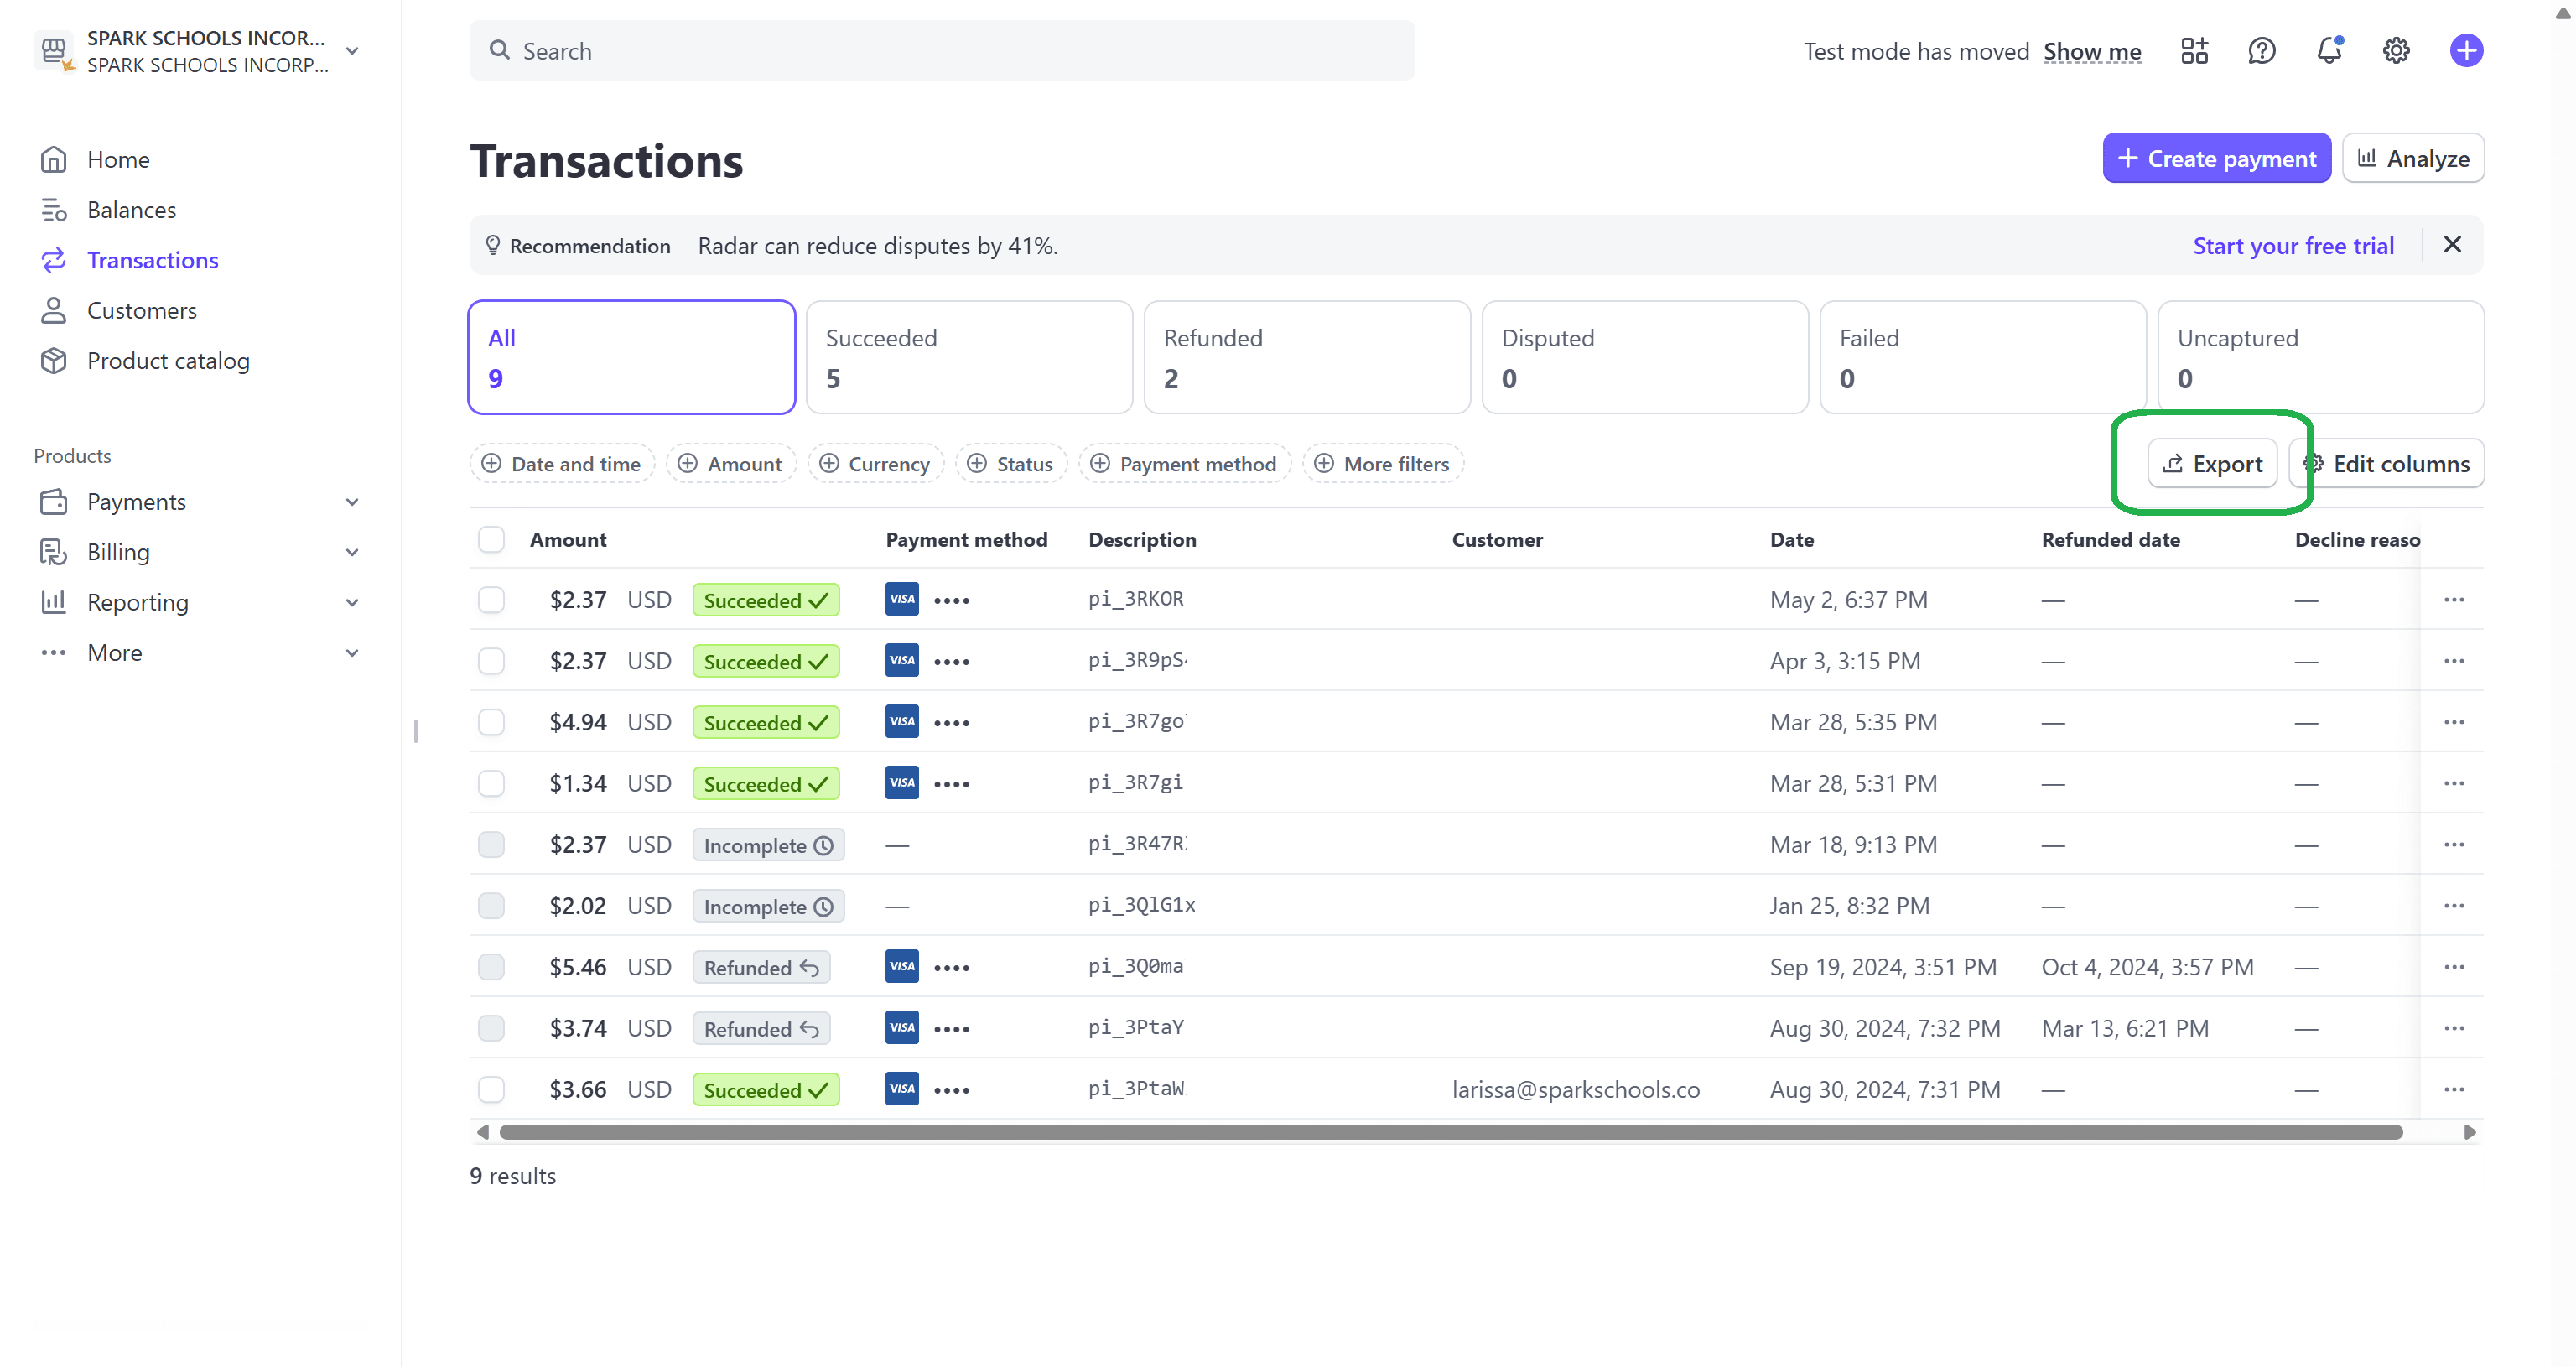Open the settings gear icon

[x=2396, y=50]
